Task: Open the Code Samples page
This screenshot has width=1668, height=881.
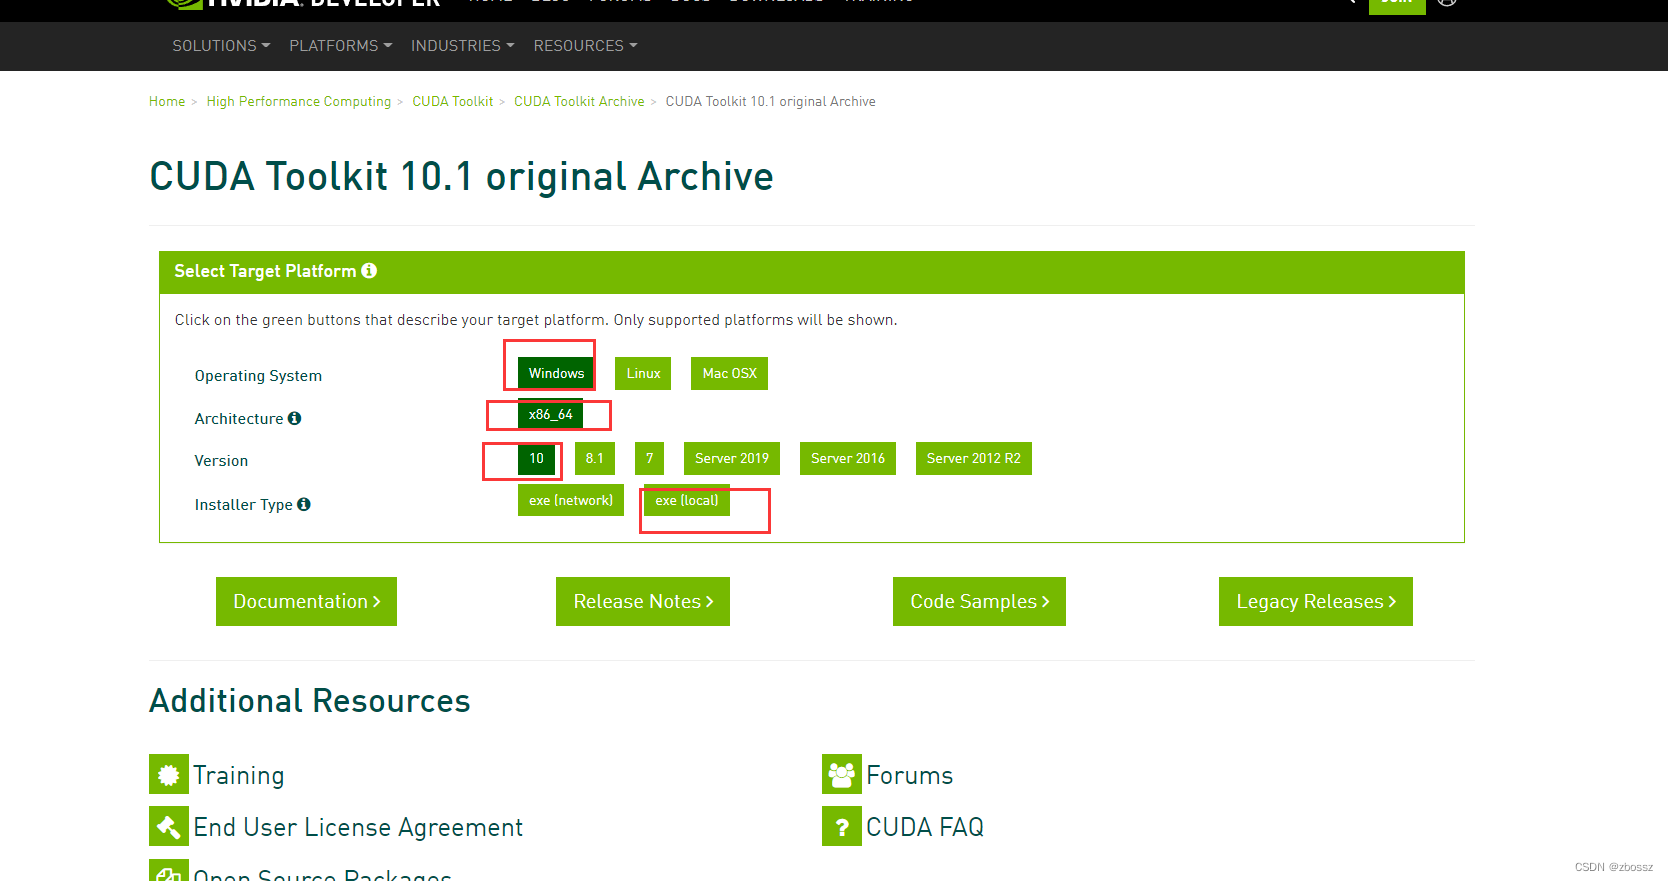Action: (979, 601)
